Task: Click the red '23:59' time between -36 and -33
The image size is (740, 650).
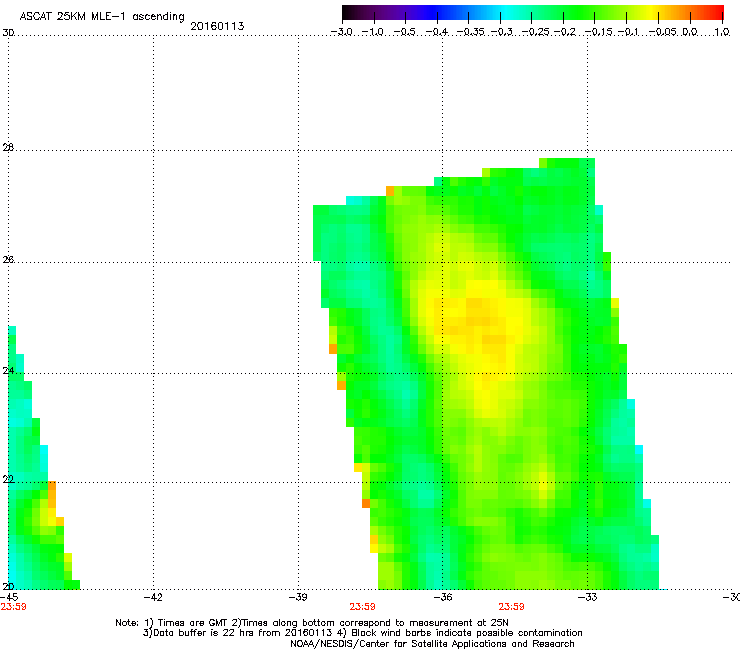Action: 512,607
